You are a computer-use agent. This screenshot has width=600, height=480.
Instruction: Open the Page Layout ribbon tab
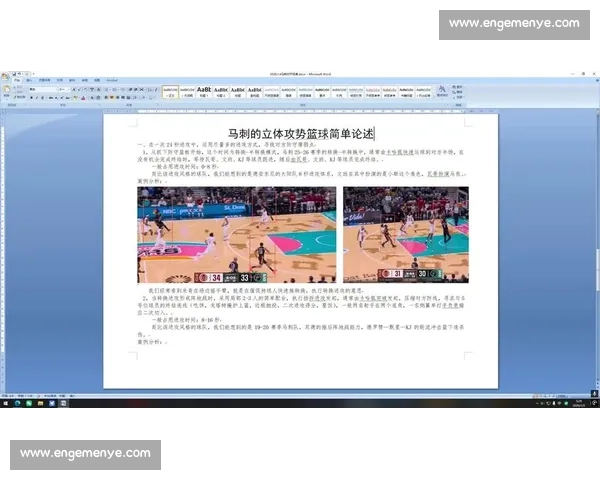(x=44, y=80)
